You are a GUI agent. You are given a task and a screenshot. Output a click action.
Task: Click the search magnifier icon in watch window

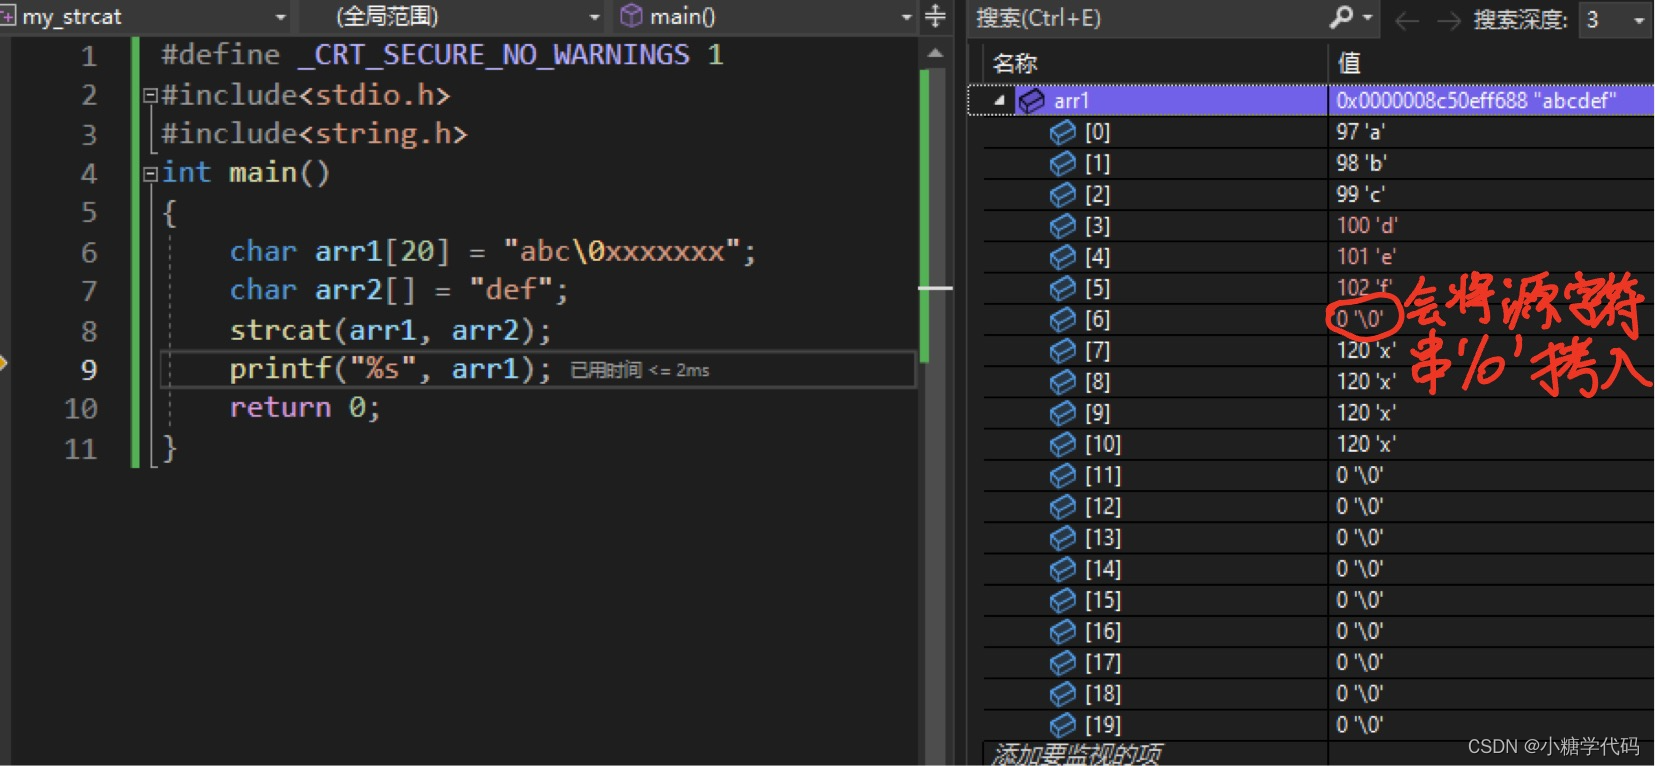coord(1341,17)
